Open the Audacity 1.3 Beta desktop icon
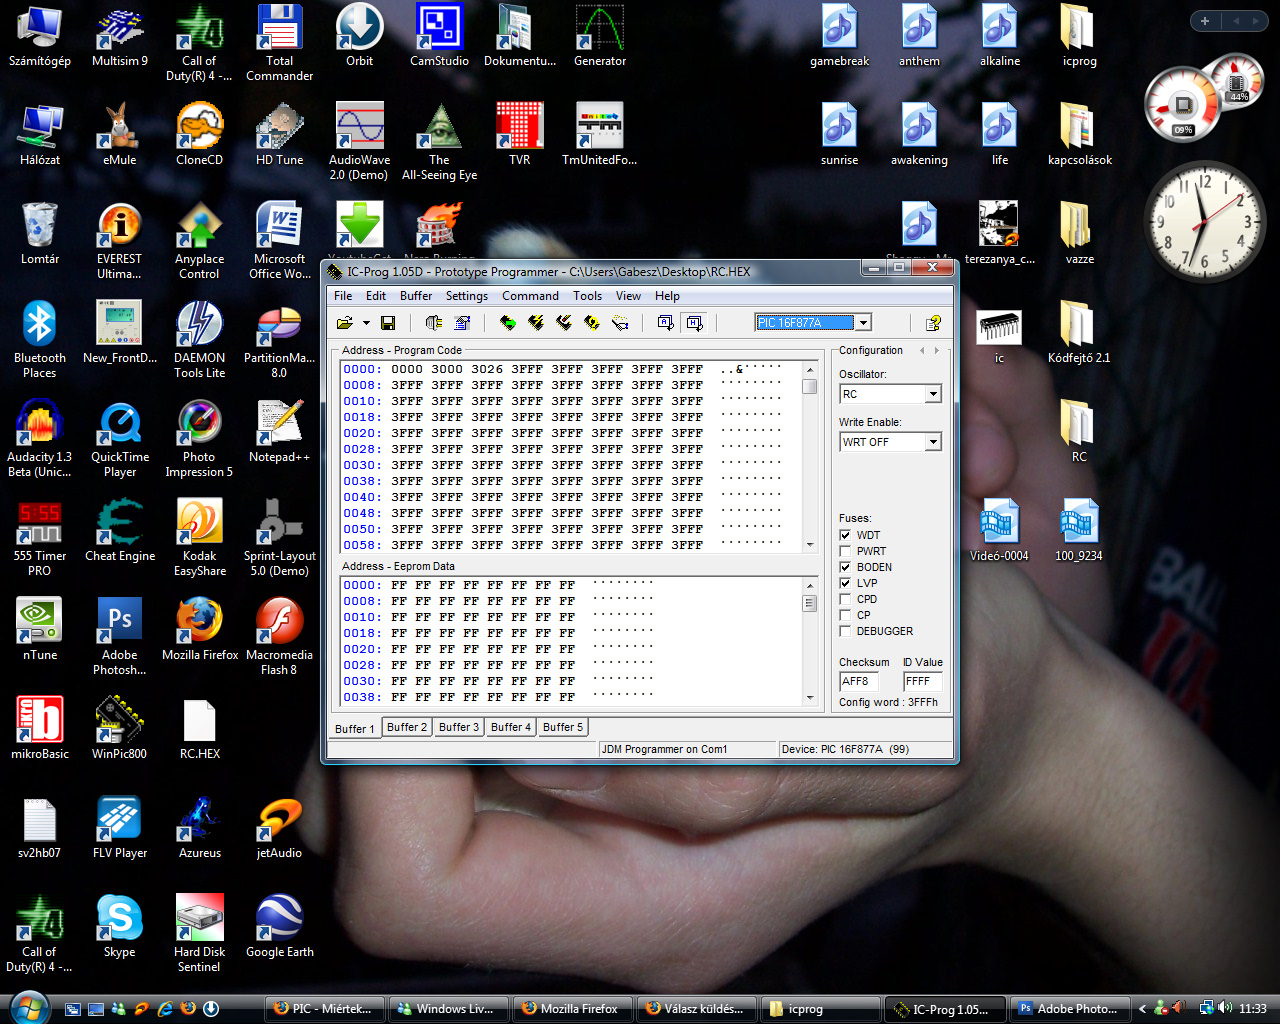Screen dimensions: 1280x1024 tap(40, 439)
